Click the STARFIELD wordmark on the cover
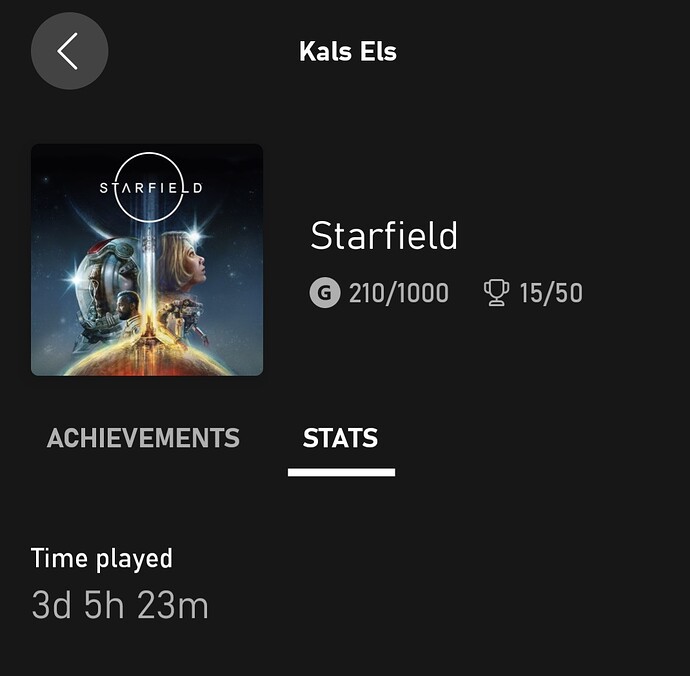The height and width of the screenshot is (676, 690). 151,188
